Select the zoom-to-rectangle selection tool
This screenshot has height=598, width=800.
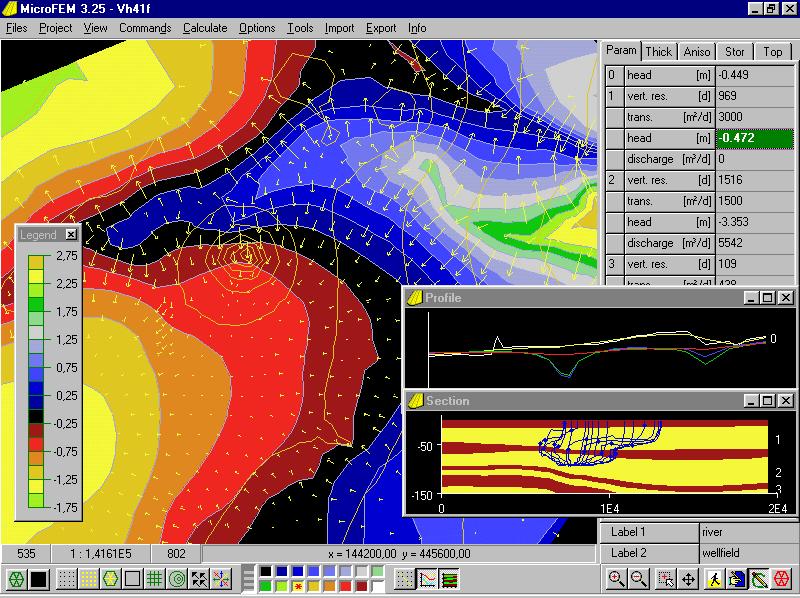click(x=666, y=579)
